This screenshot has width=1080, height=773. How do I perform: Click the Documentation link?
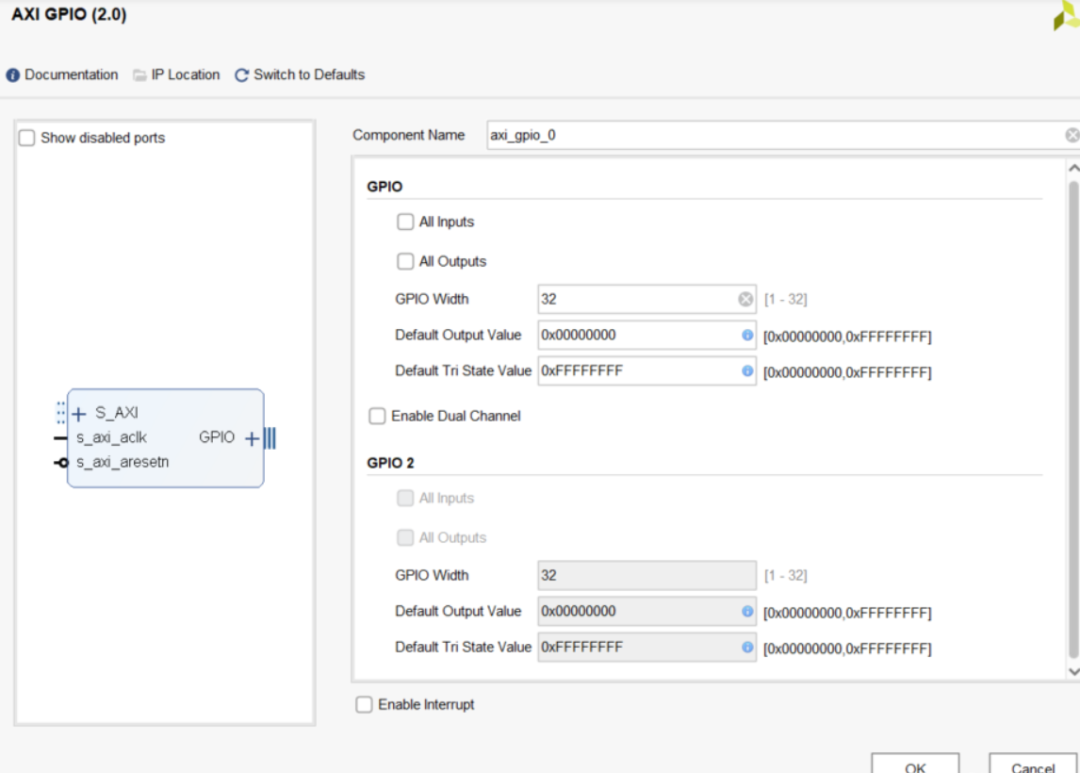pos(71,74)
